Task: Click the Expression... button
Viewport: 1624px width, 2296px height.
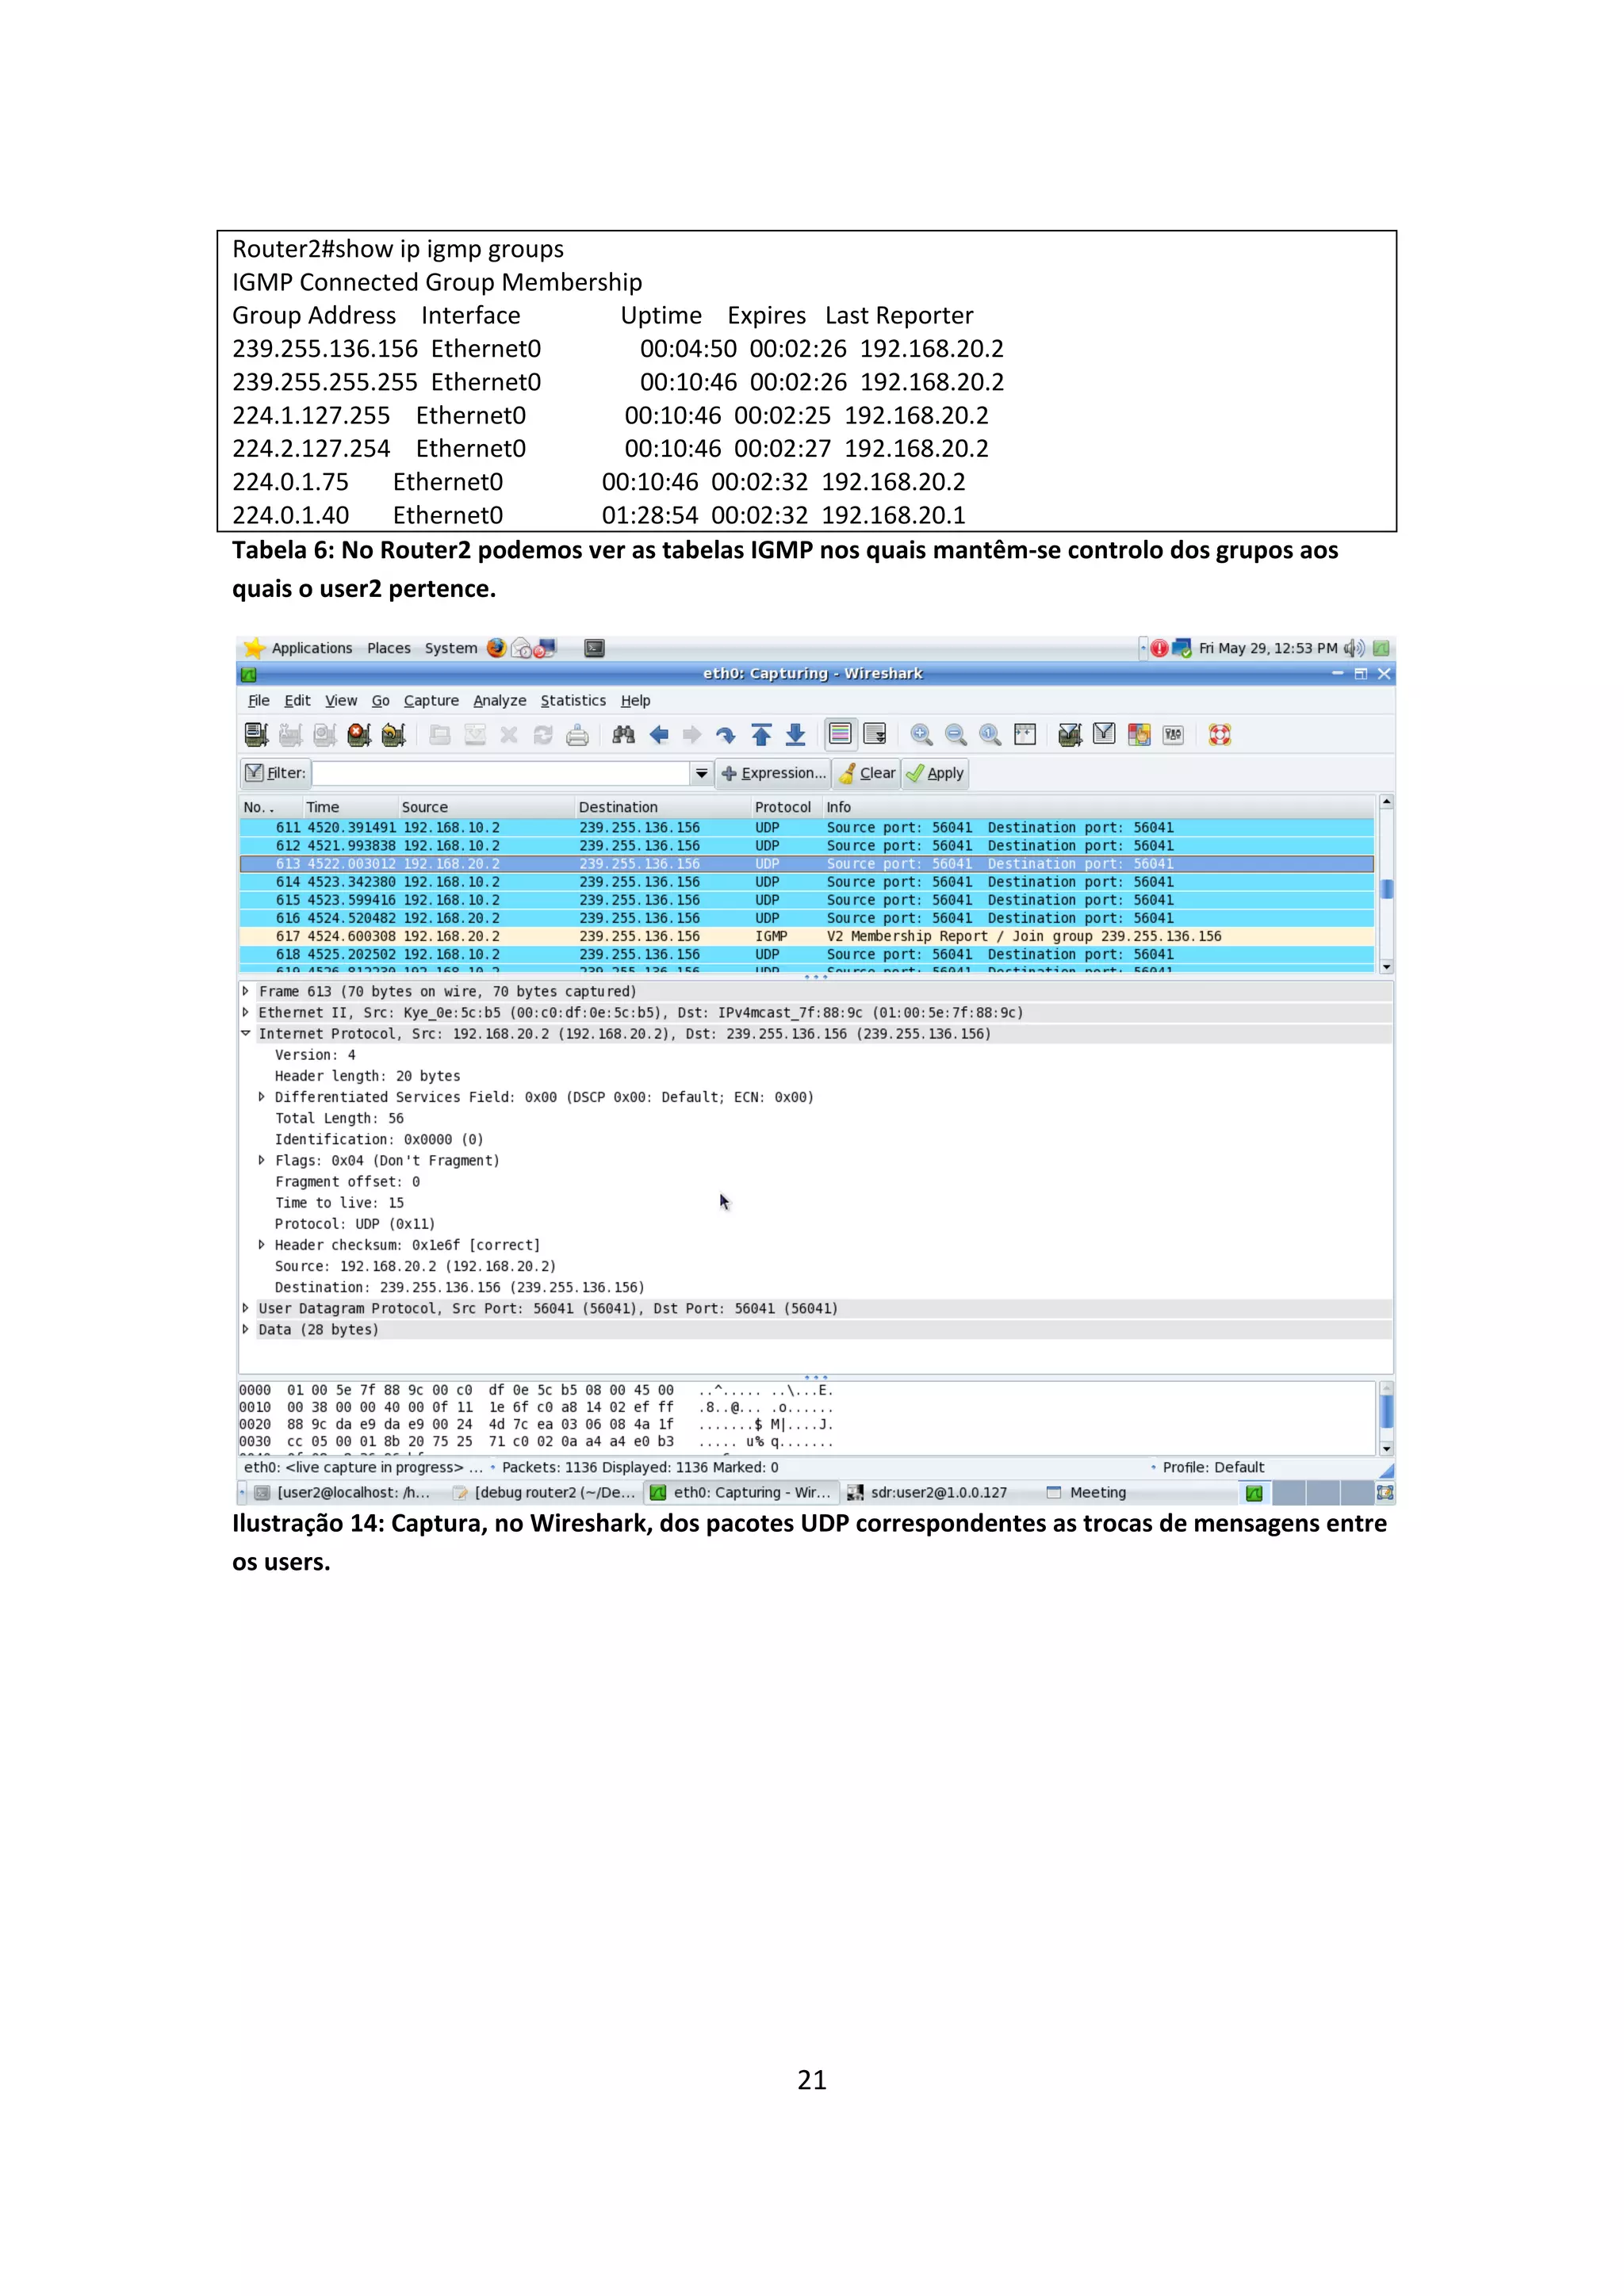Action: tap(773, 773)
